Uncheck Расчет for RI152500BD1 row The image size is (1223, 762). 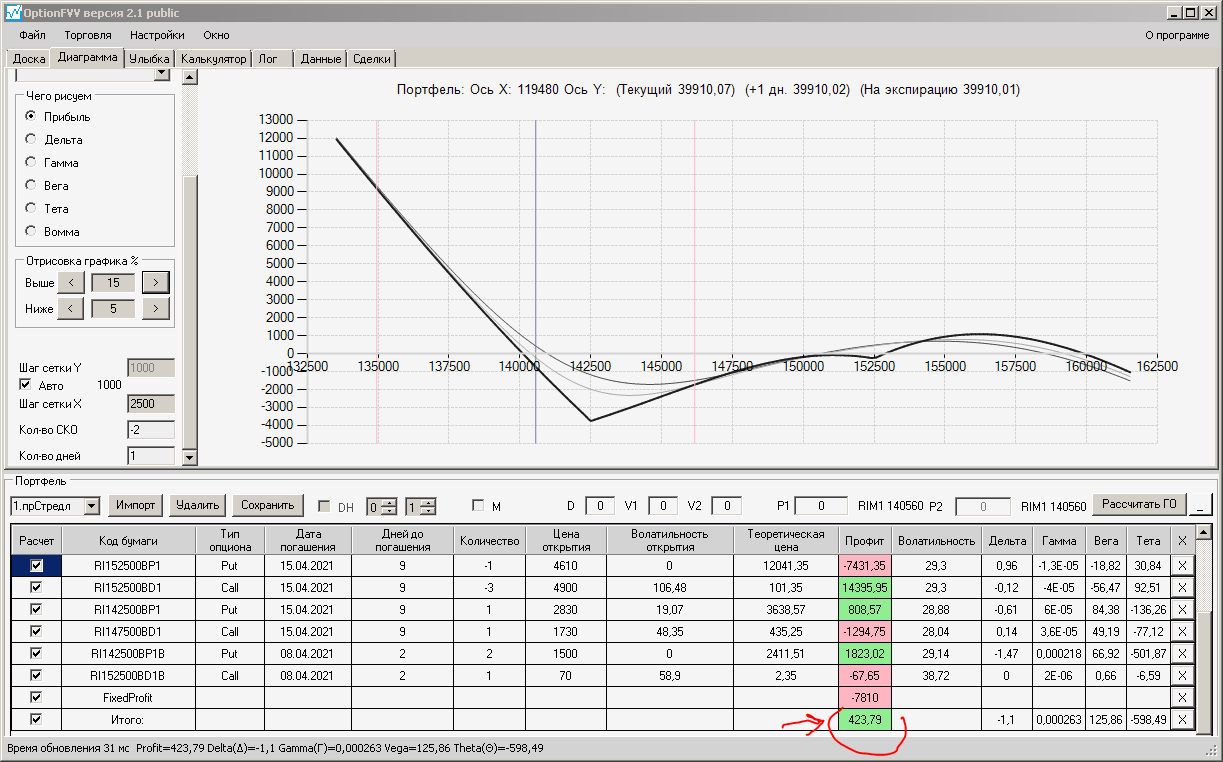click(x=36, y=588)
